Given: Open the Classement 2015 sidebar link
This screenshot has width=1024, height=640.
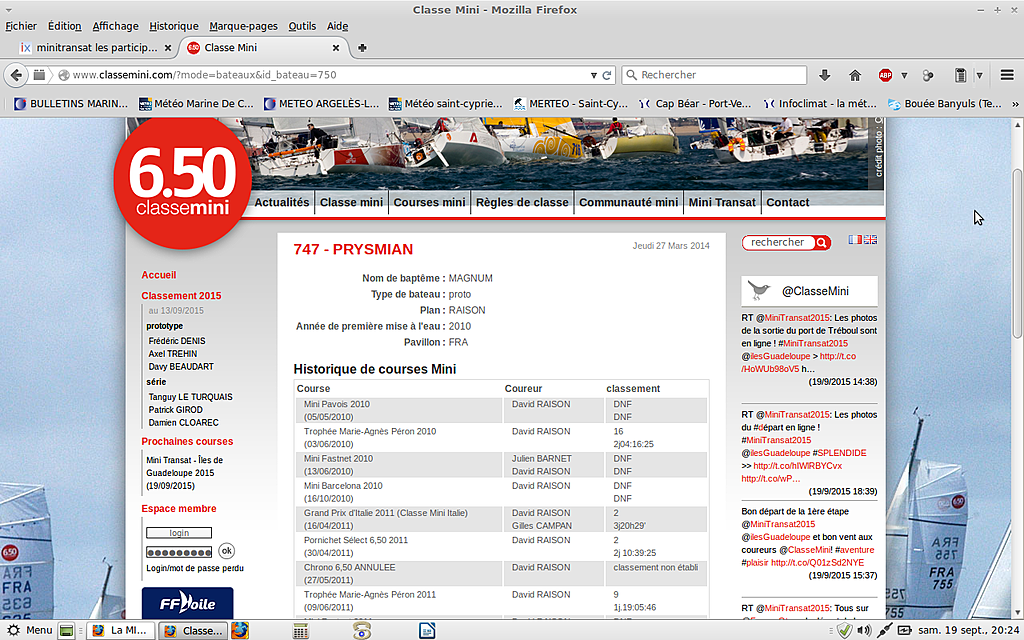Looking at the screenshot, I should pyautogui.click(x=181, y=296).
